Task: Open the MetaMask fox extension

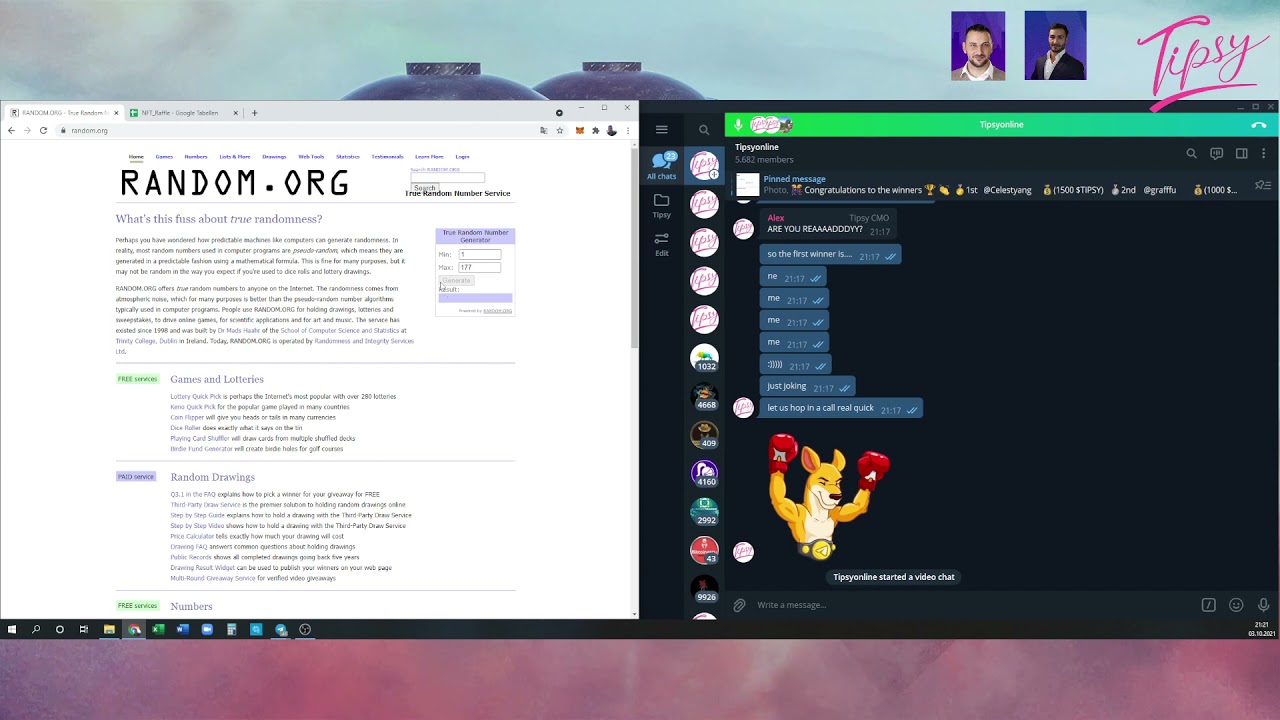Action: pos(579,130)
